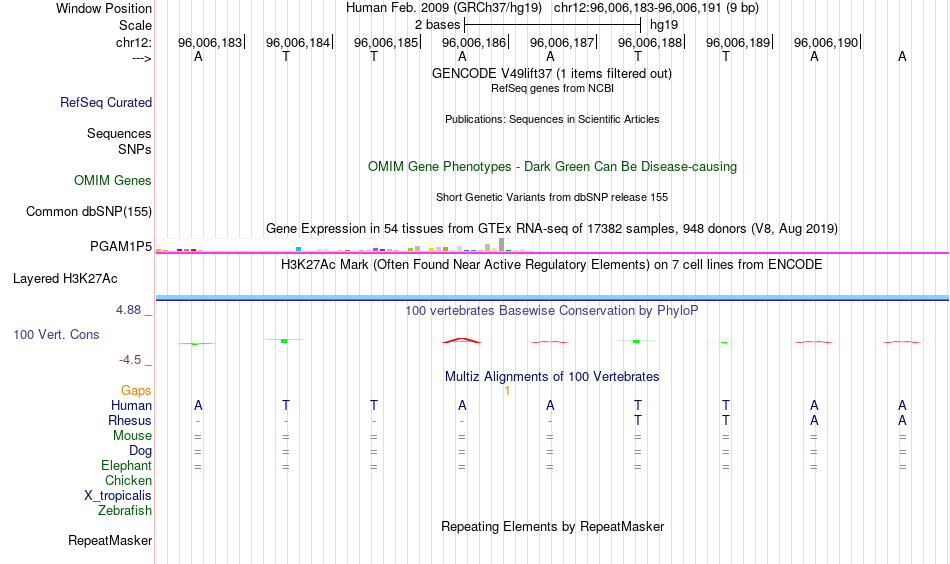Image resolution: width=950 pixels, height=564 pixels.
Task: Click the GTEx expression bar chart for PGAM1P5
Action: pos(344,245)
